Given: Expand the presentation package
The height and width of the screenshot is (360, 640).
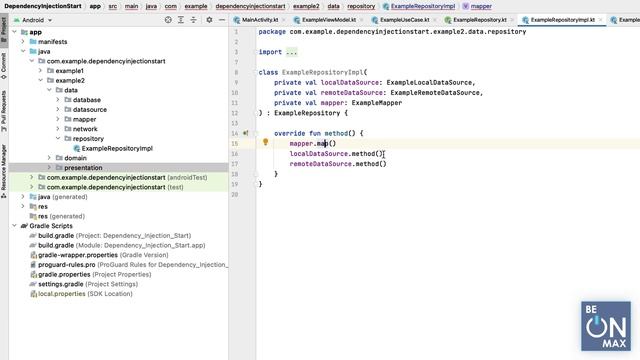Looking at the screenshot, I should 49,168.
